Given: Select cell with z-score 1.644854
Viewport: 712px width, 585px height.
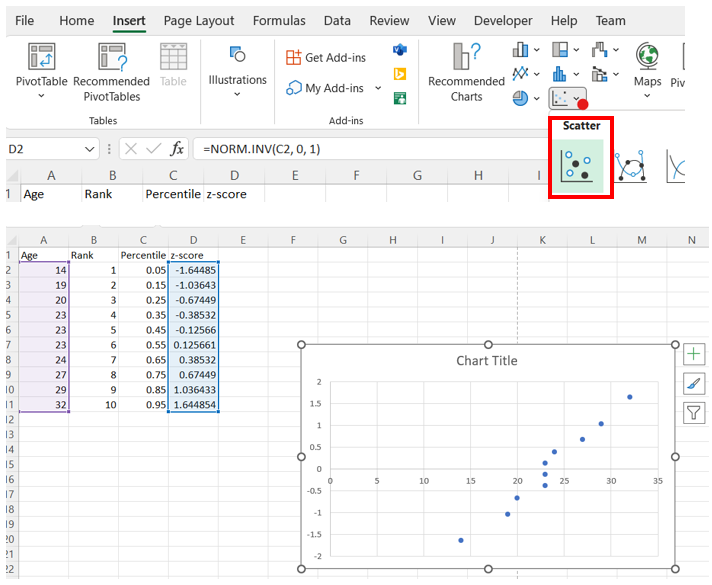Looking at the screenshot, I should [193, 405].
